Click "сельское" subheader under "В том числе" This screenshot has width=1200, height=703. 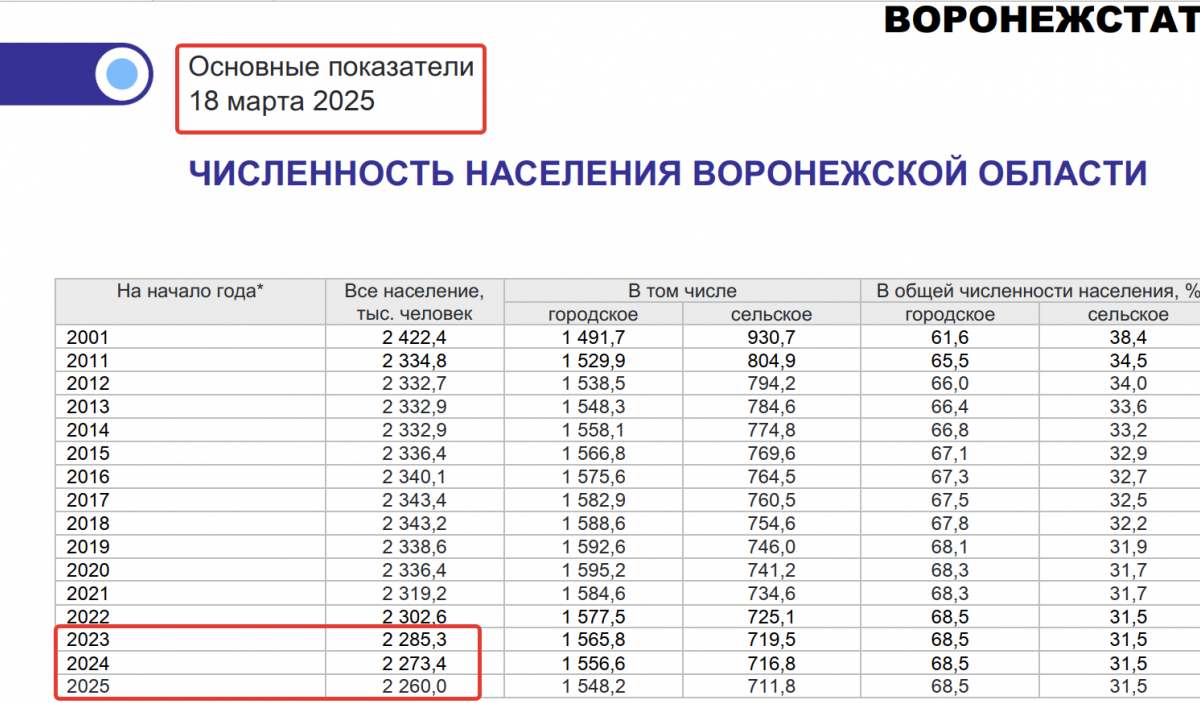click(x=771, y=315)
